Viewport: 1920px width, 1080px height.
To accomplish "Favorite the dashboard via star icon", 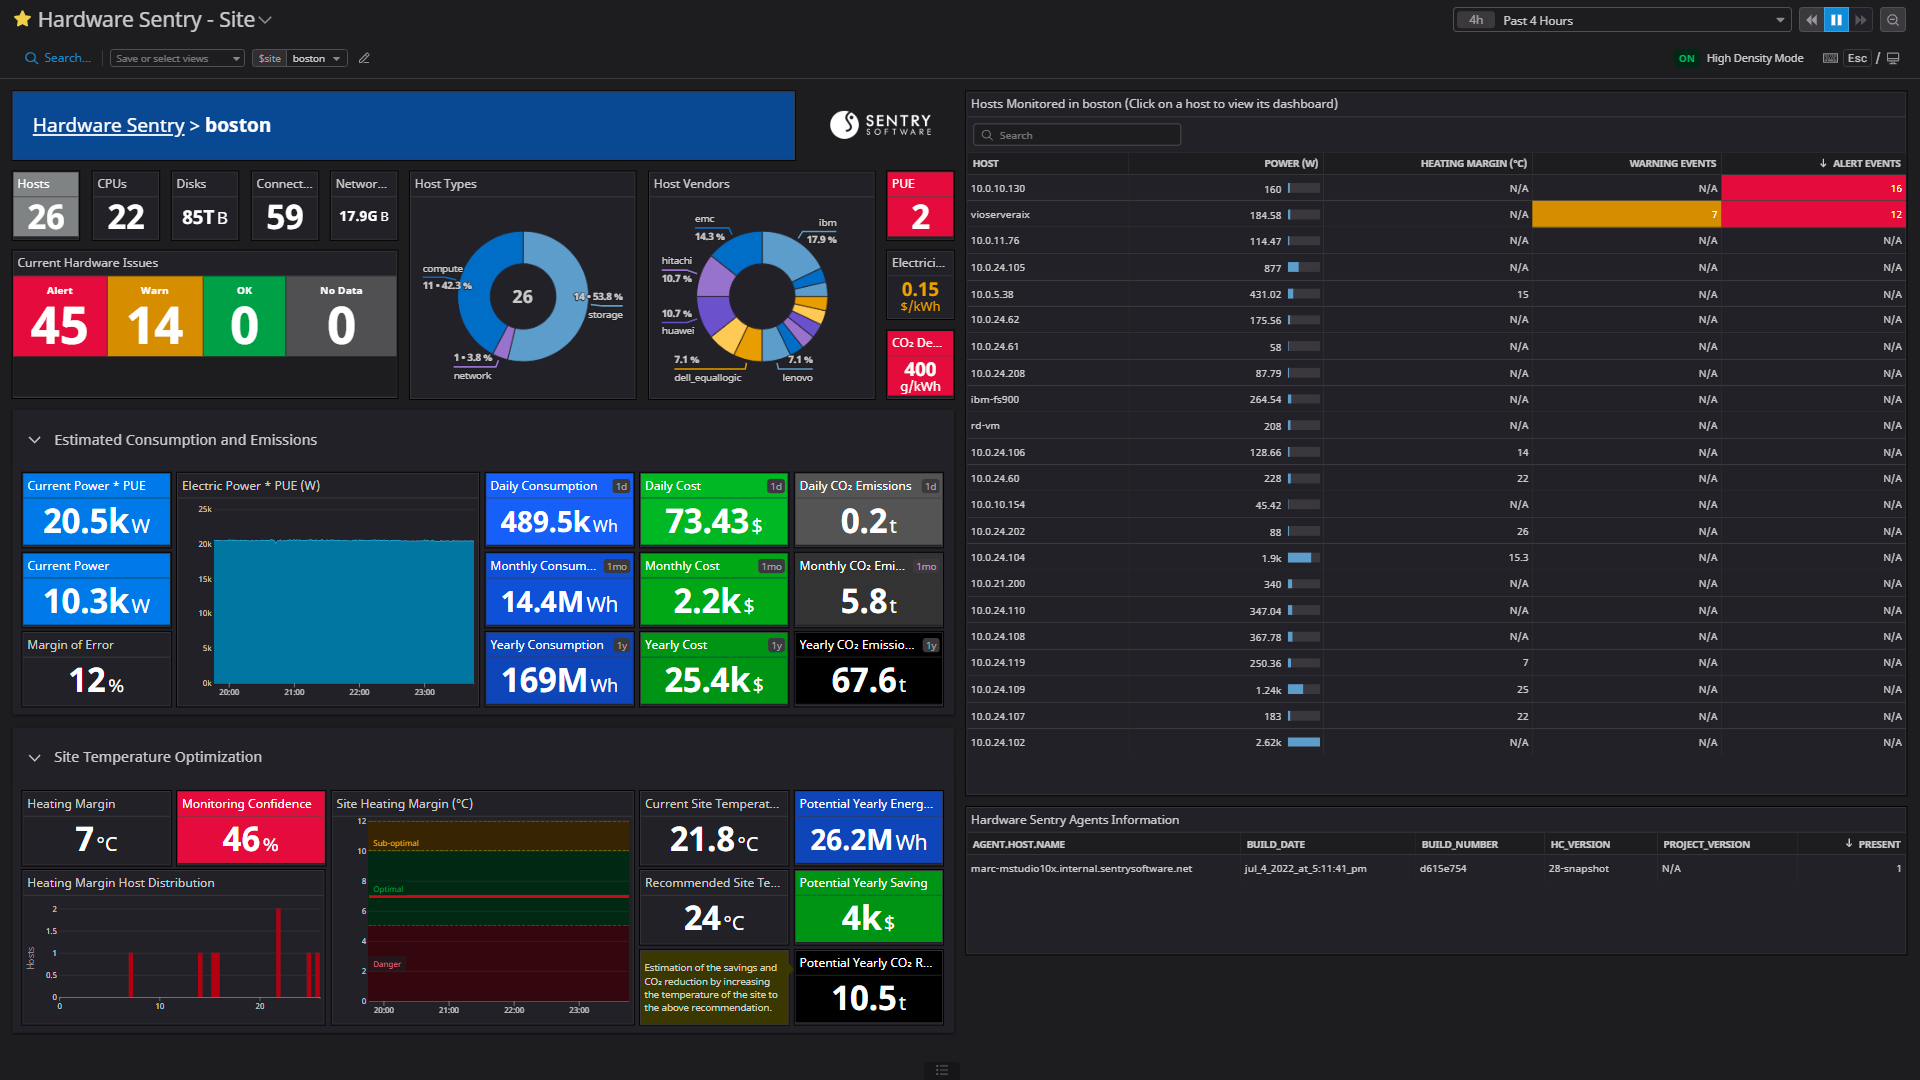I will pos(22,18).
